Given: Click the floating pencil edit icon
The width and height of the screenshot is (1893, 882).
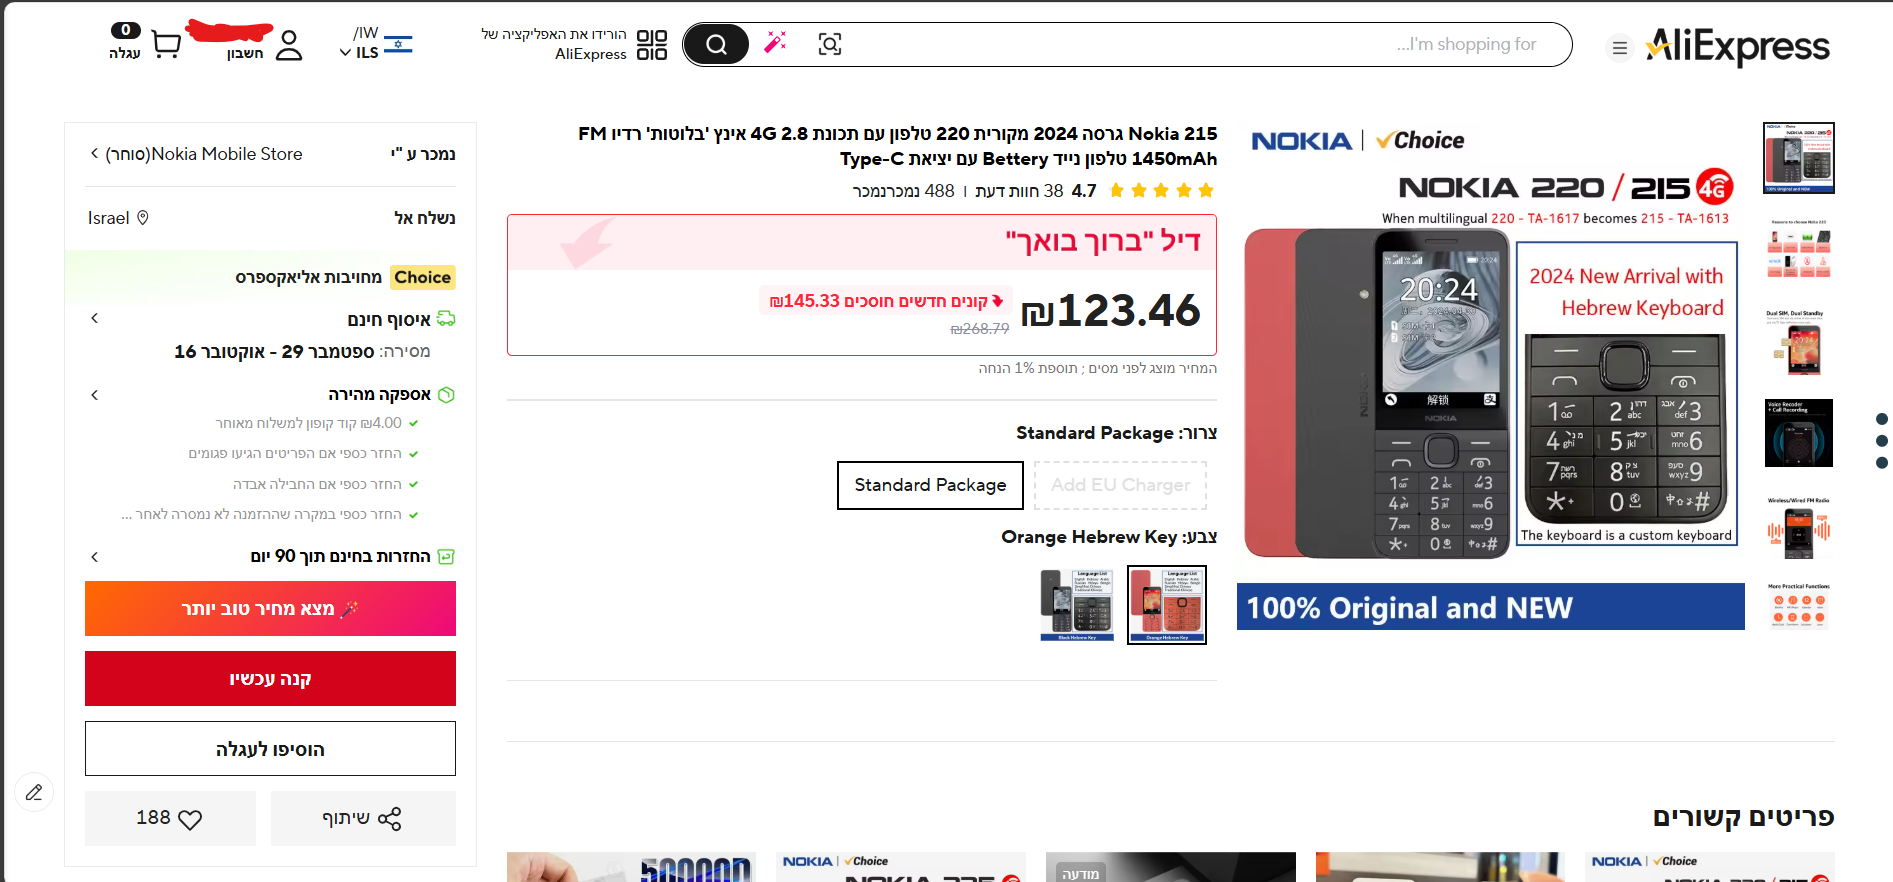Looking at the screenshot, I should click(x=34, y=793).
